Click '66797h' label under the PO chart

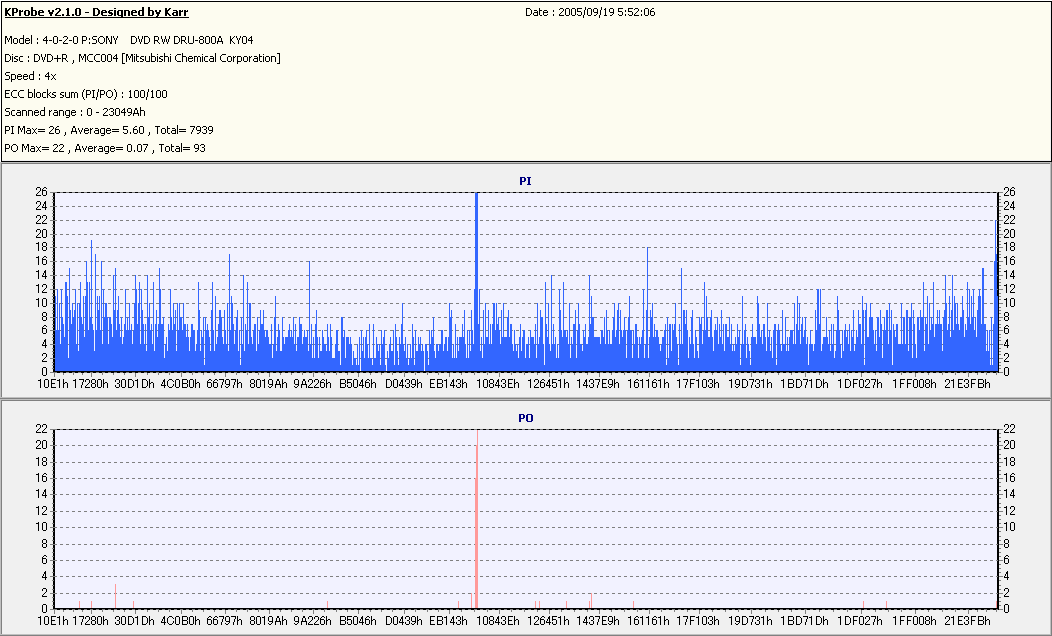coord(224,621)
